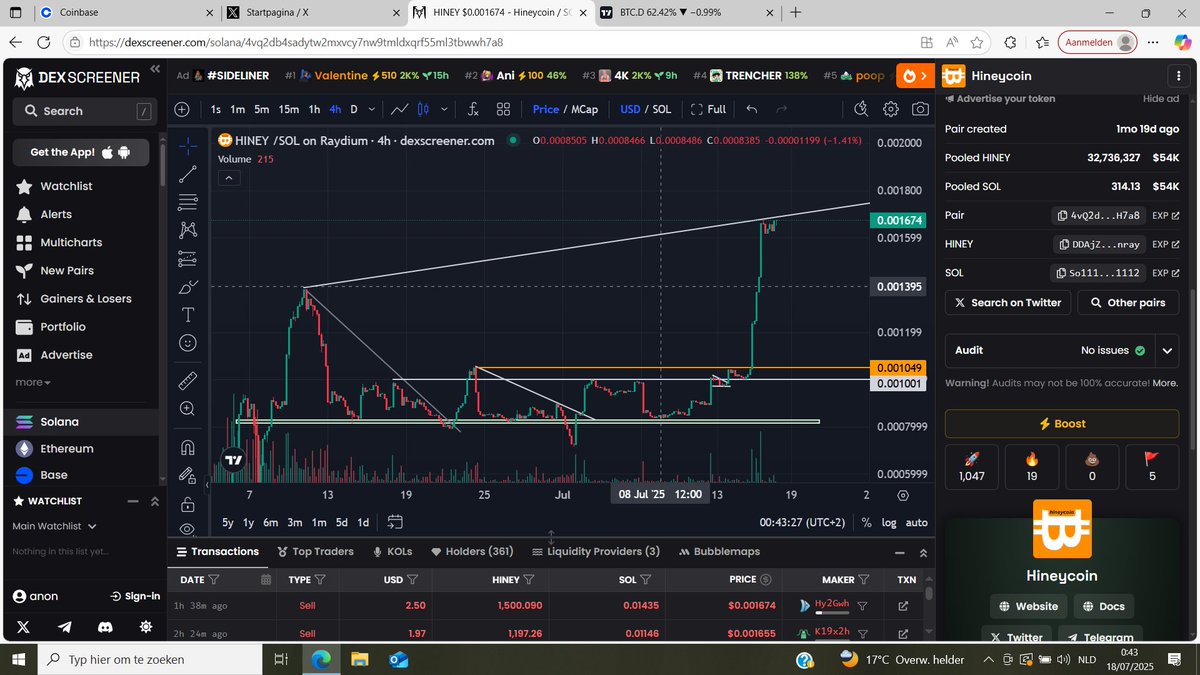
Task: Click the undo arrow in chart toolbar
Action: point(752,109)
